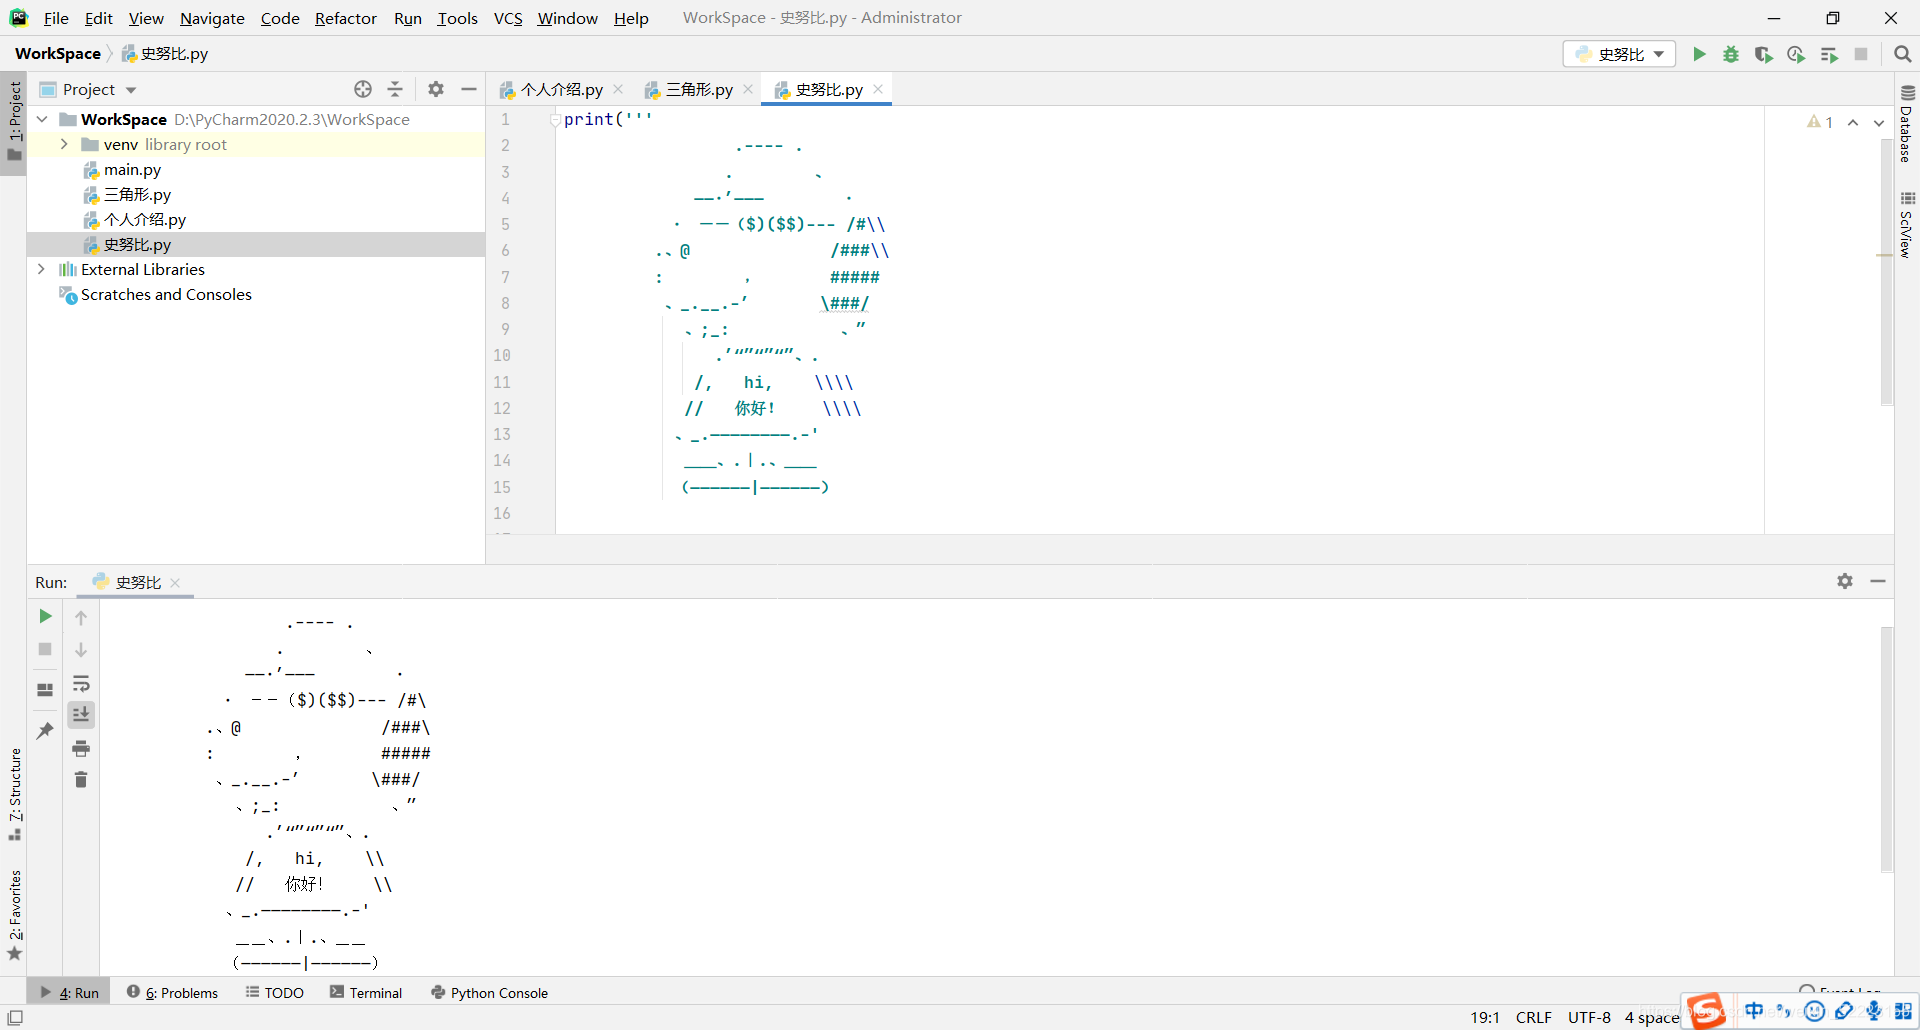Viewport: 1920px width, 1030px height.
Task: Start debugging with the bug icon
Action: pos(1731,54)
